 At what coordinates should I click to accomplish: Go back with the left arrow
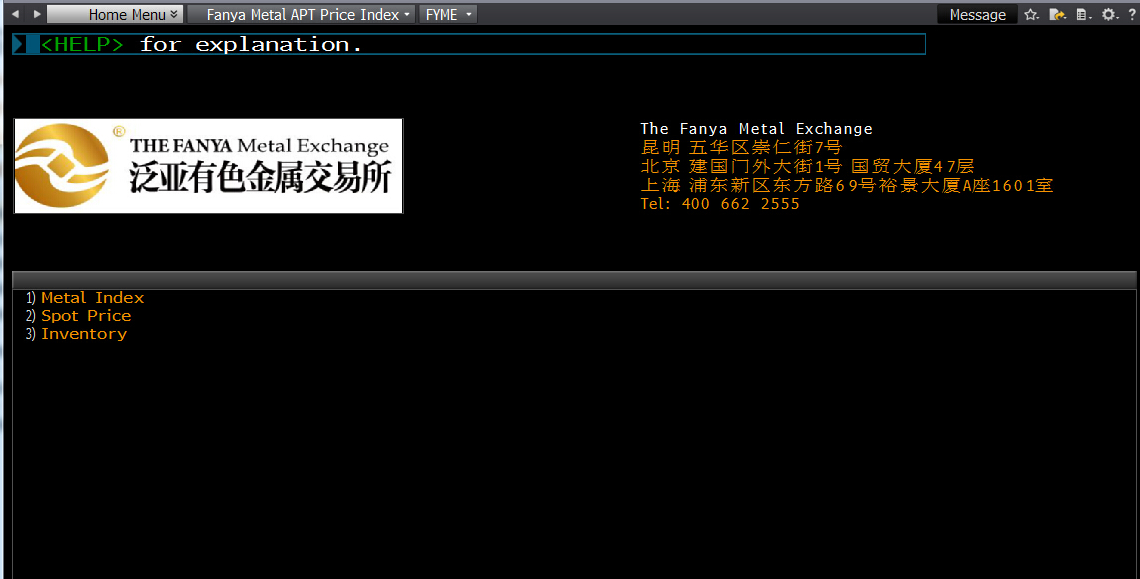tap(15, 14)
